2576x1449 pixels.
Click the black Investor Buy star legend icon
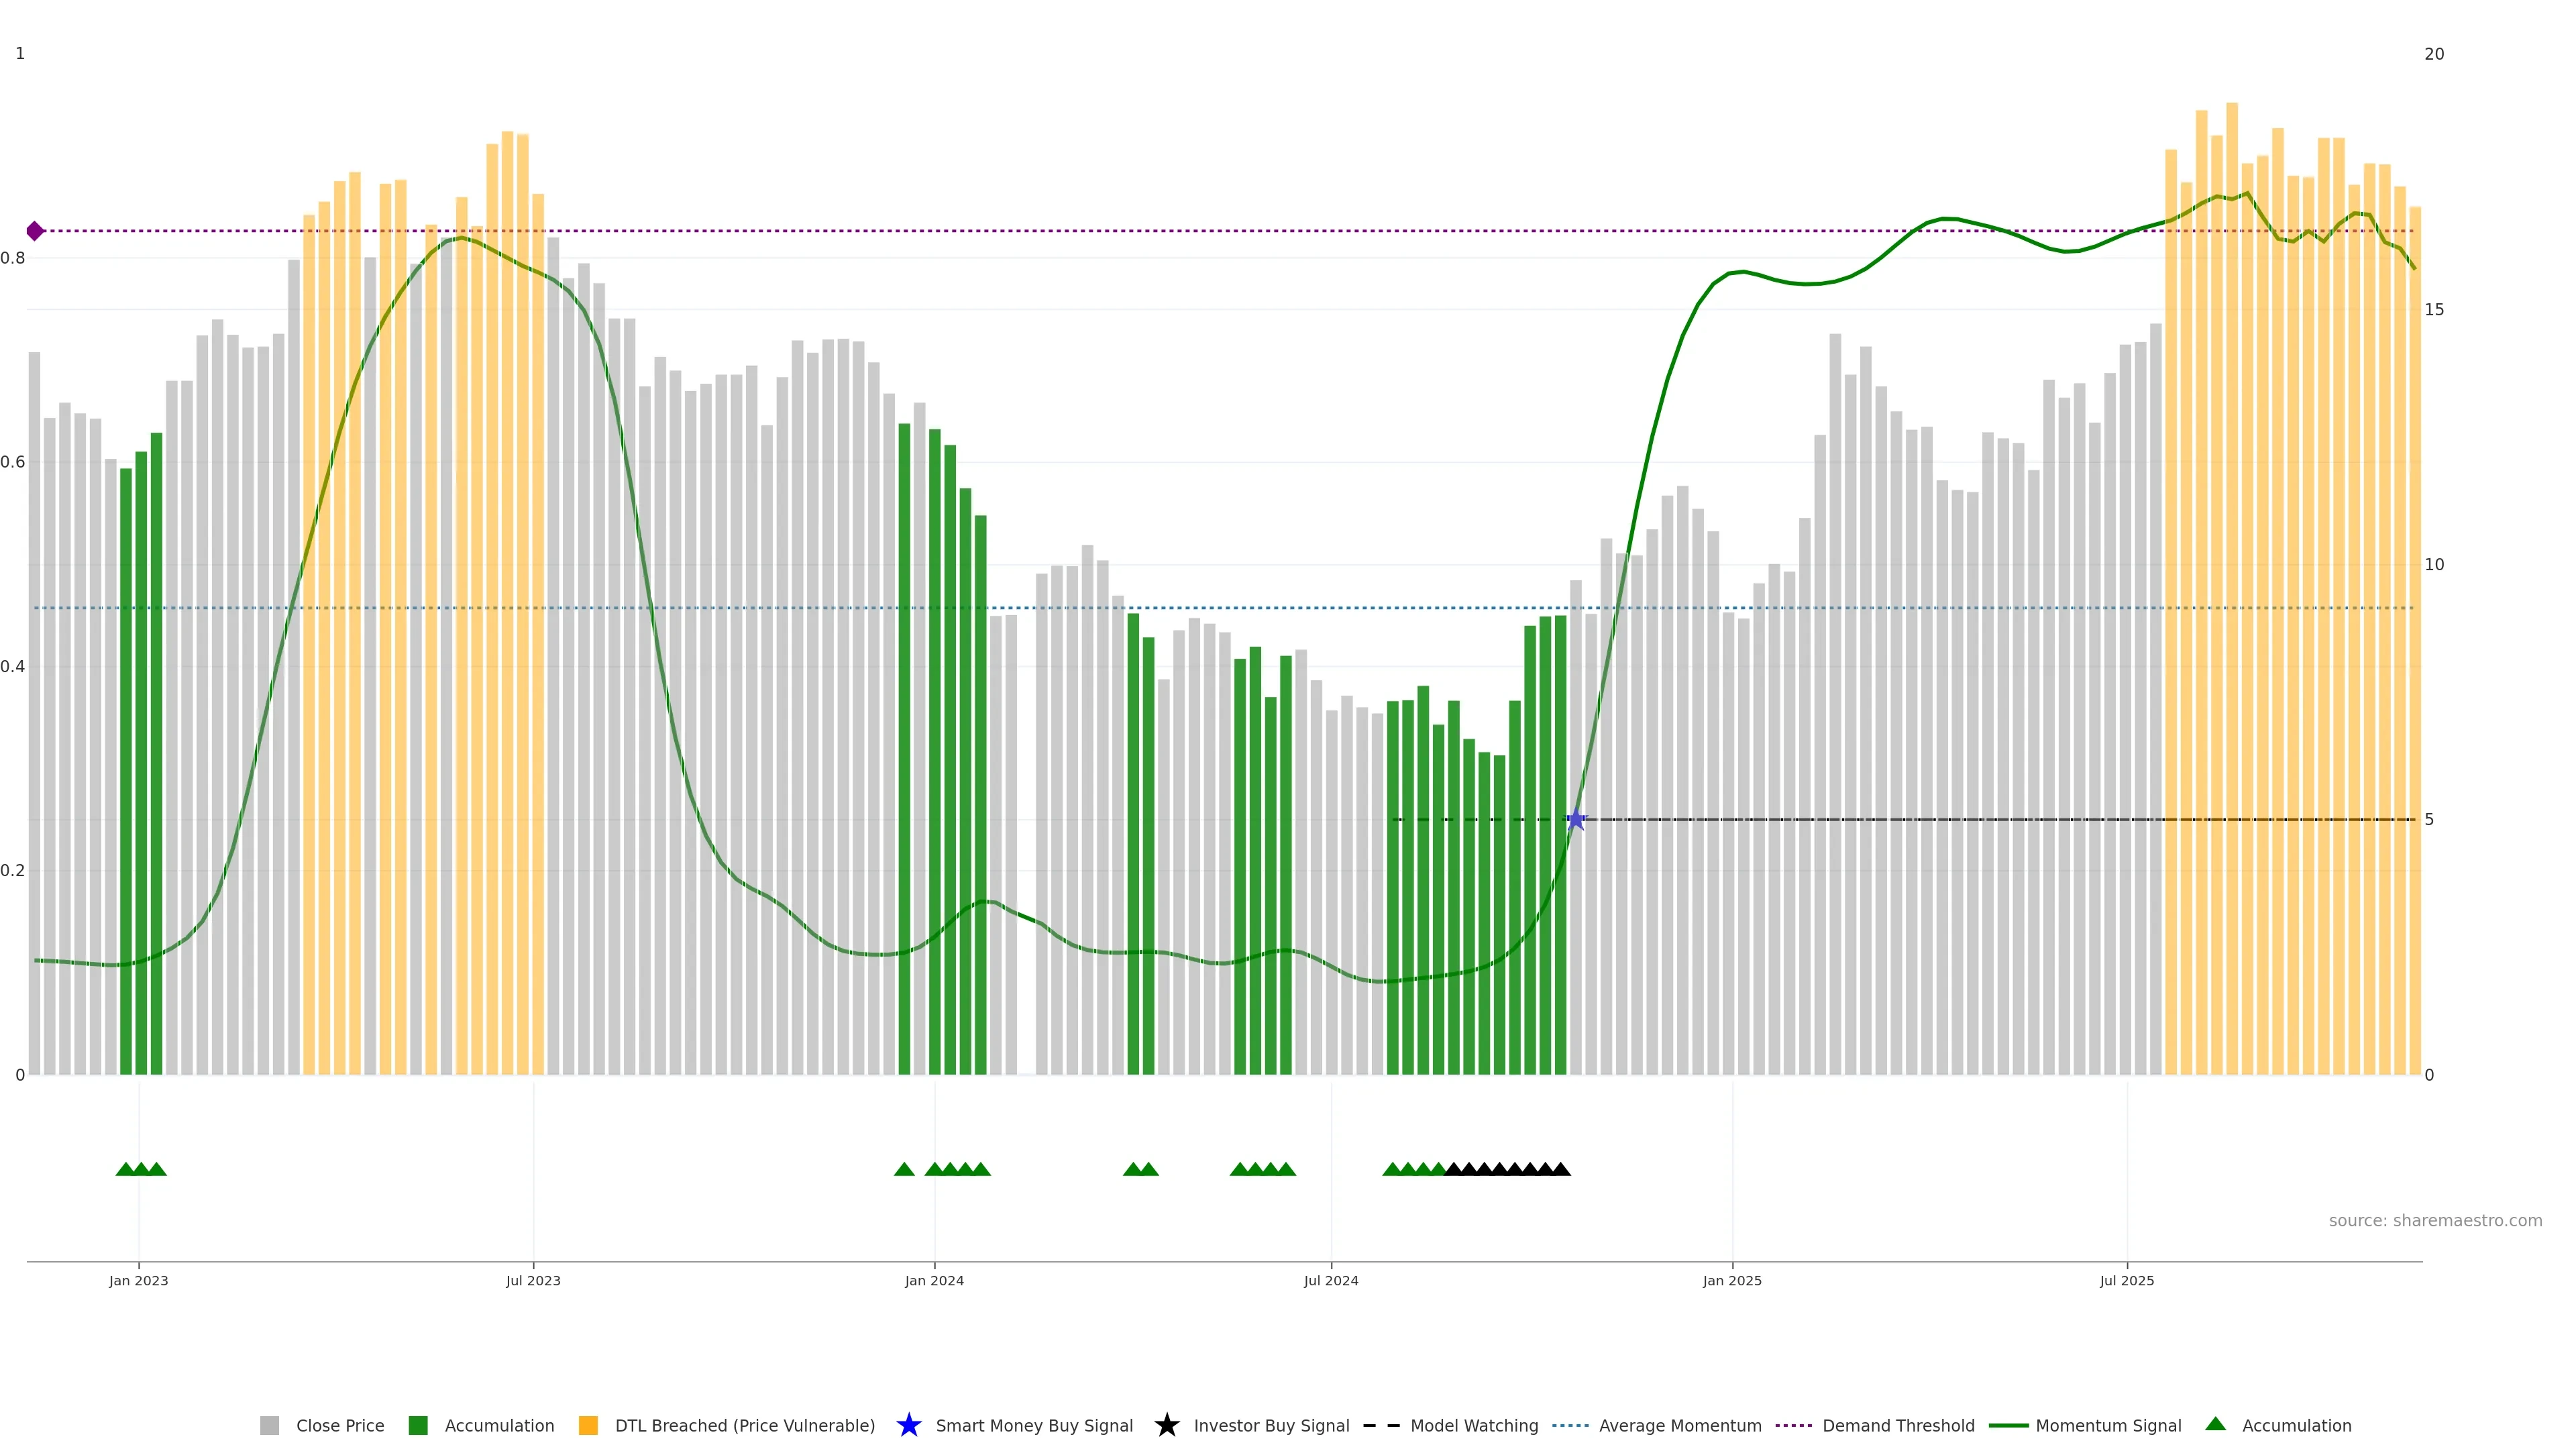1166,1425
